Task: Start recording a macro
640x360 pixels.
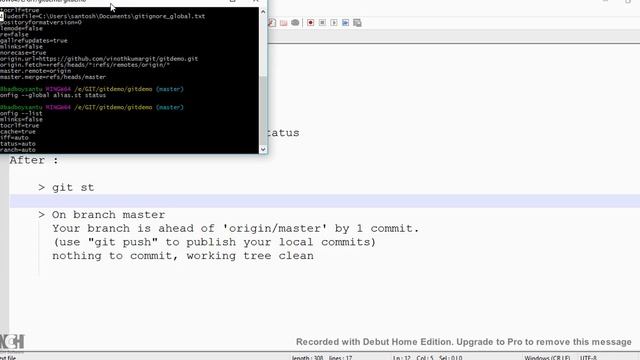Action: [x=311, y=23]
